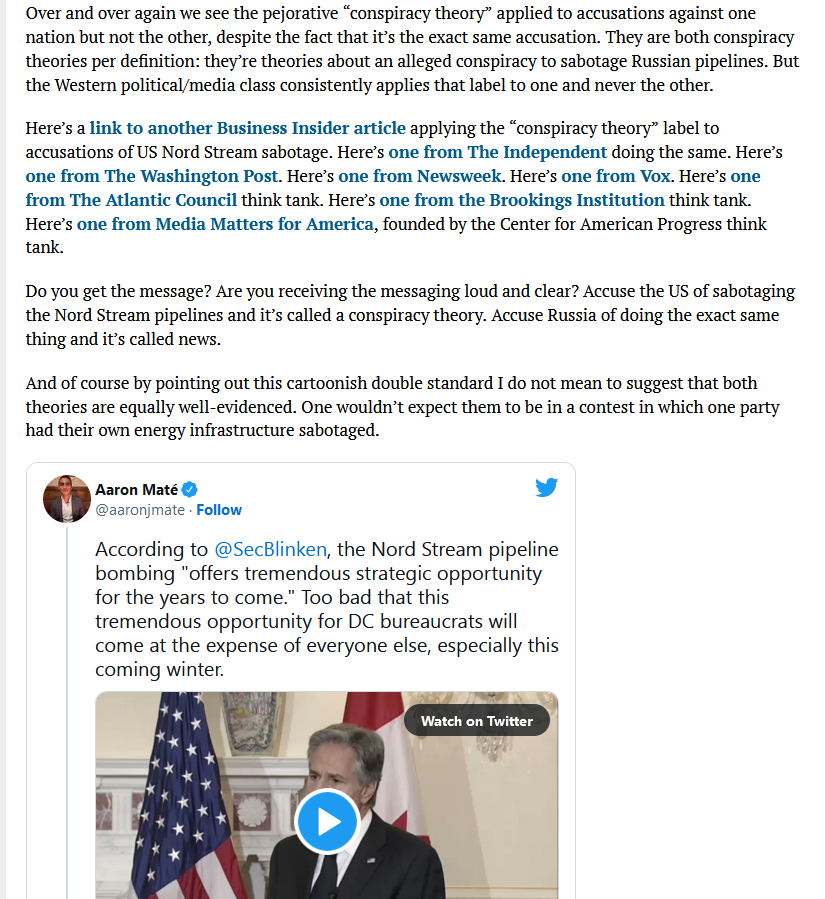
Task: Click the @aaronjmate handle
Action: pos(140,510)
